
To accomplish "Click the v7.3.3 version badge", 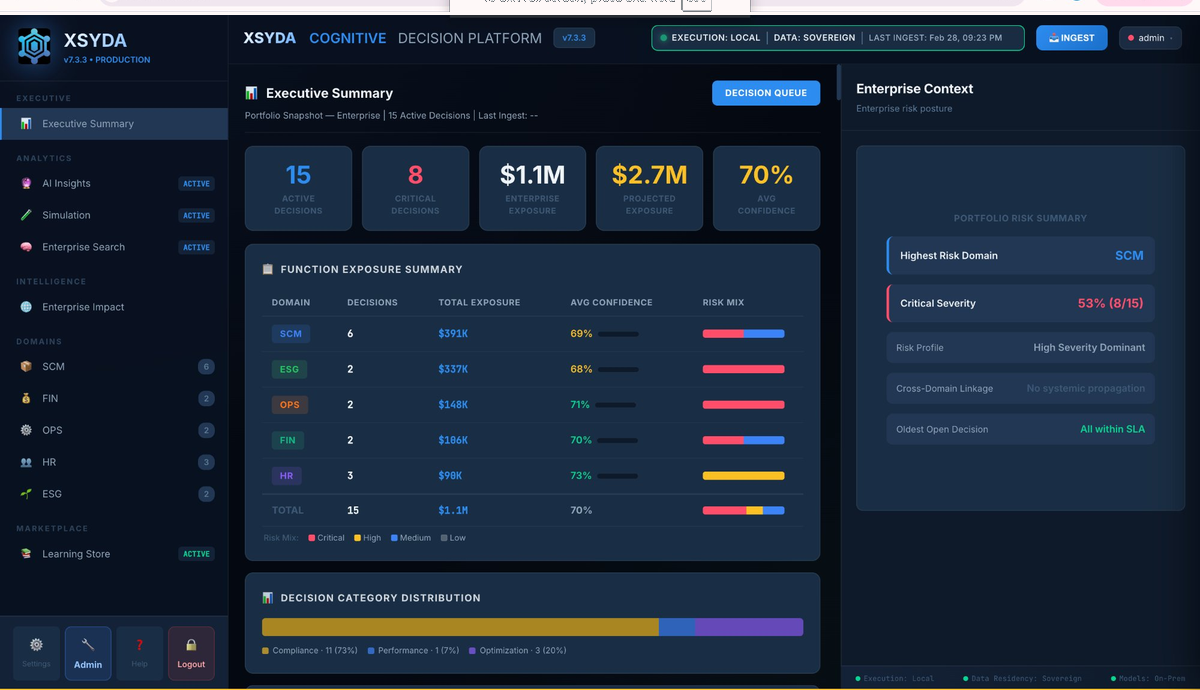I will pyautogui.click(x=574, y=38).
